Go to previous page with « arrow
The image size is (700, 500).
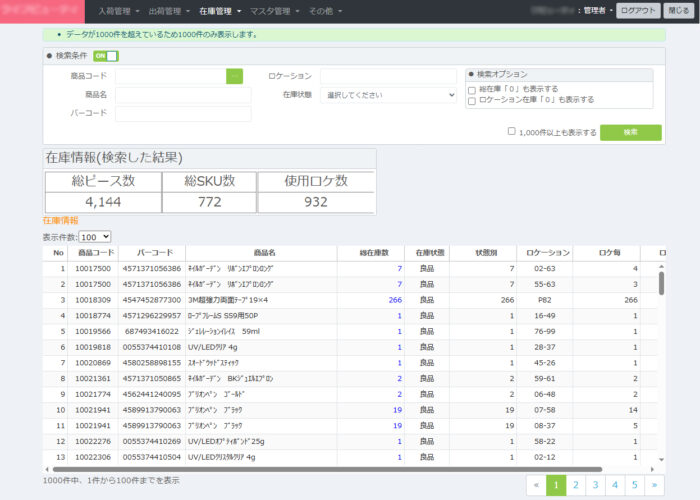[536, 485]
